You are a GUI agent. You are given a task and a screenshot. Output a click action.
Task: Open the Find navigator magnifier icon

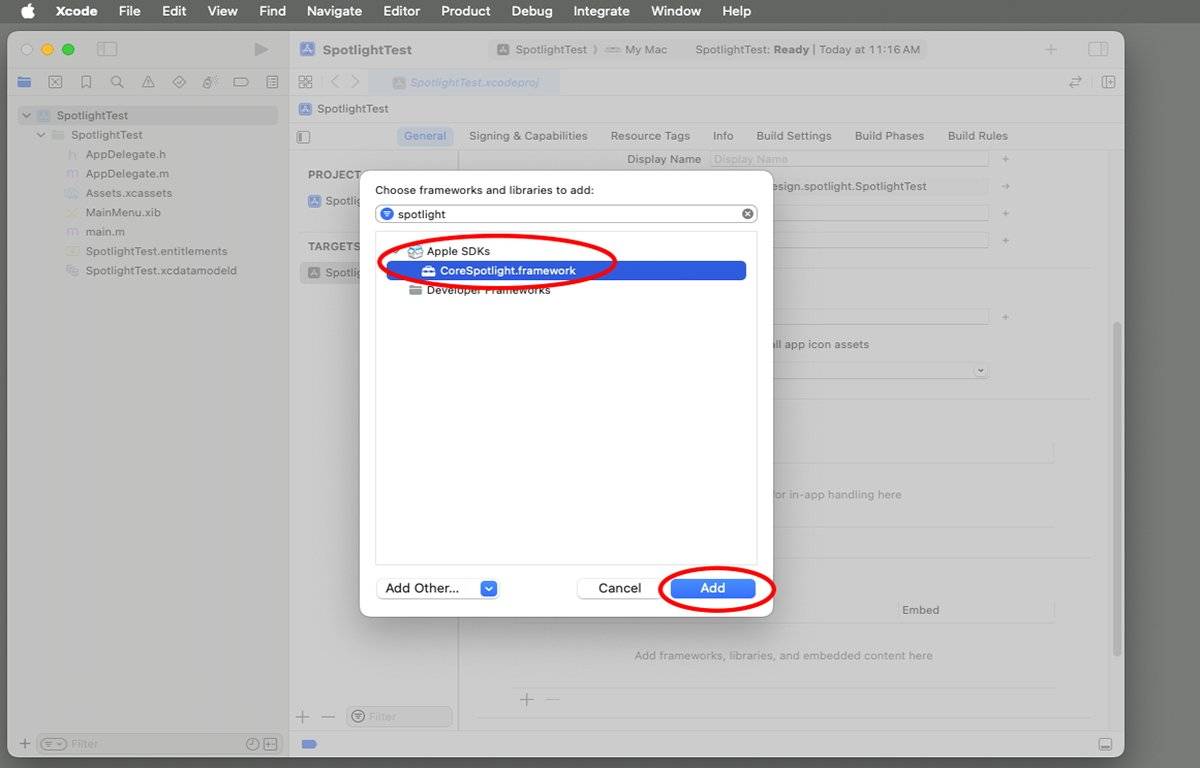(117, 82)
